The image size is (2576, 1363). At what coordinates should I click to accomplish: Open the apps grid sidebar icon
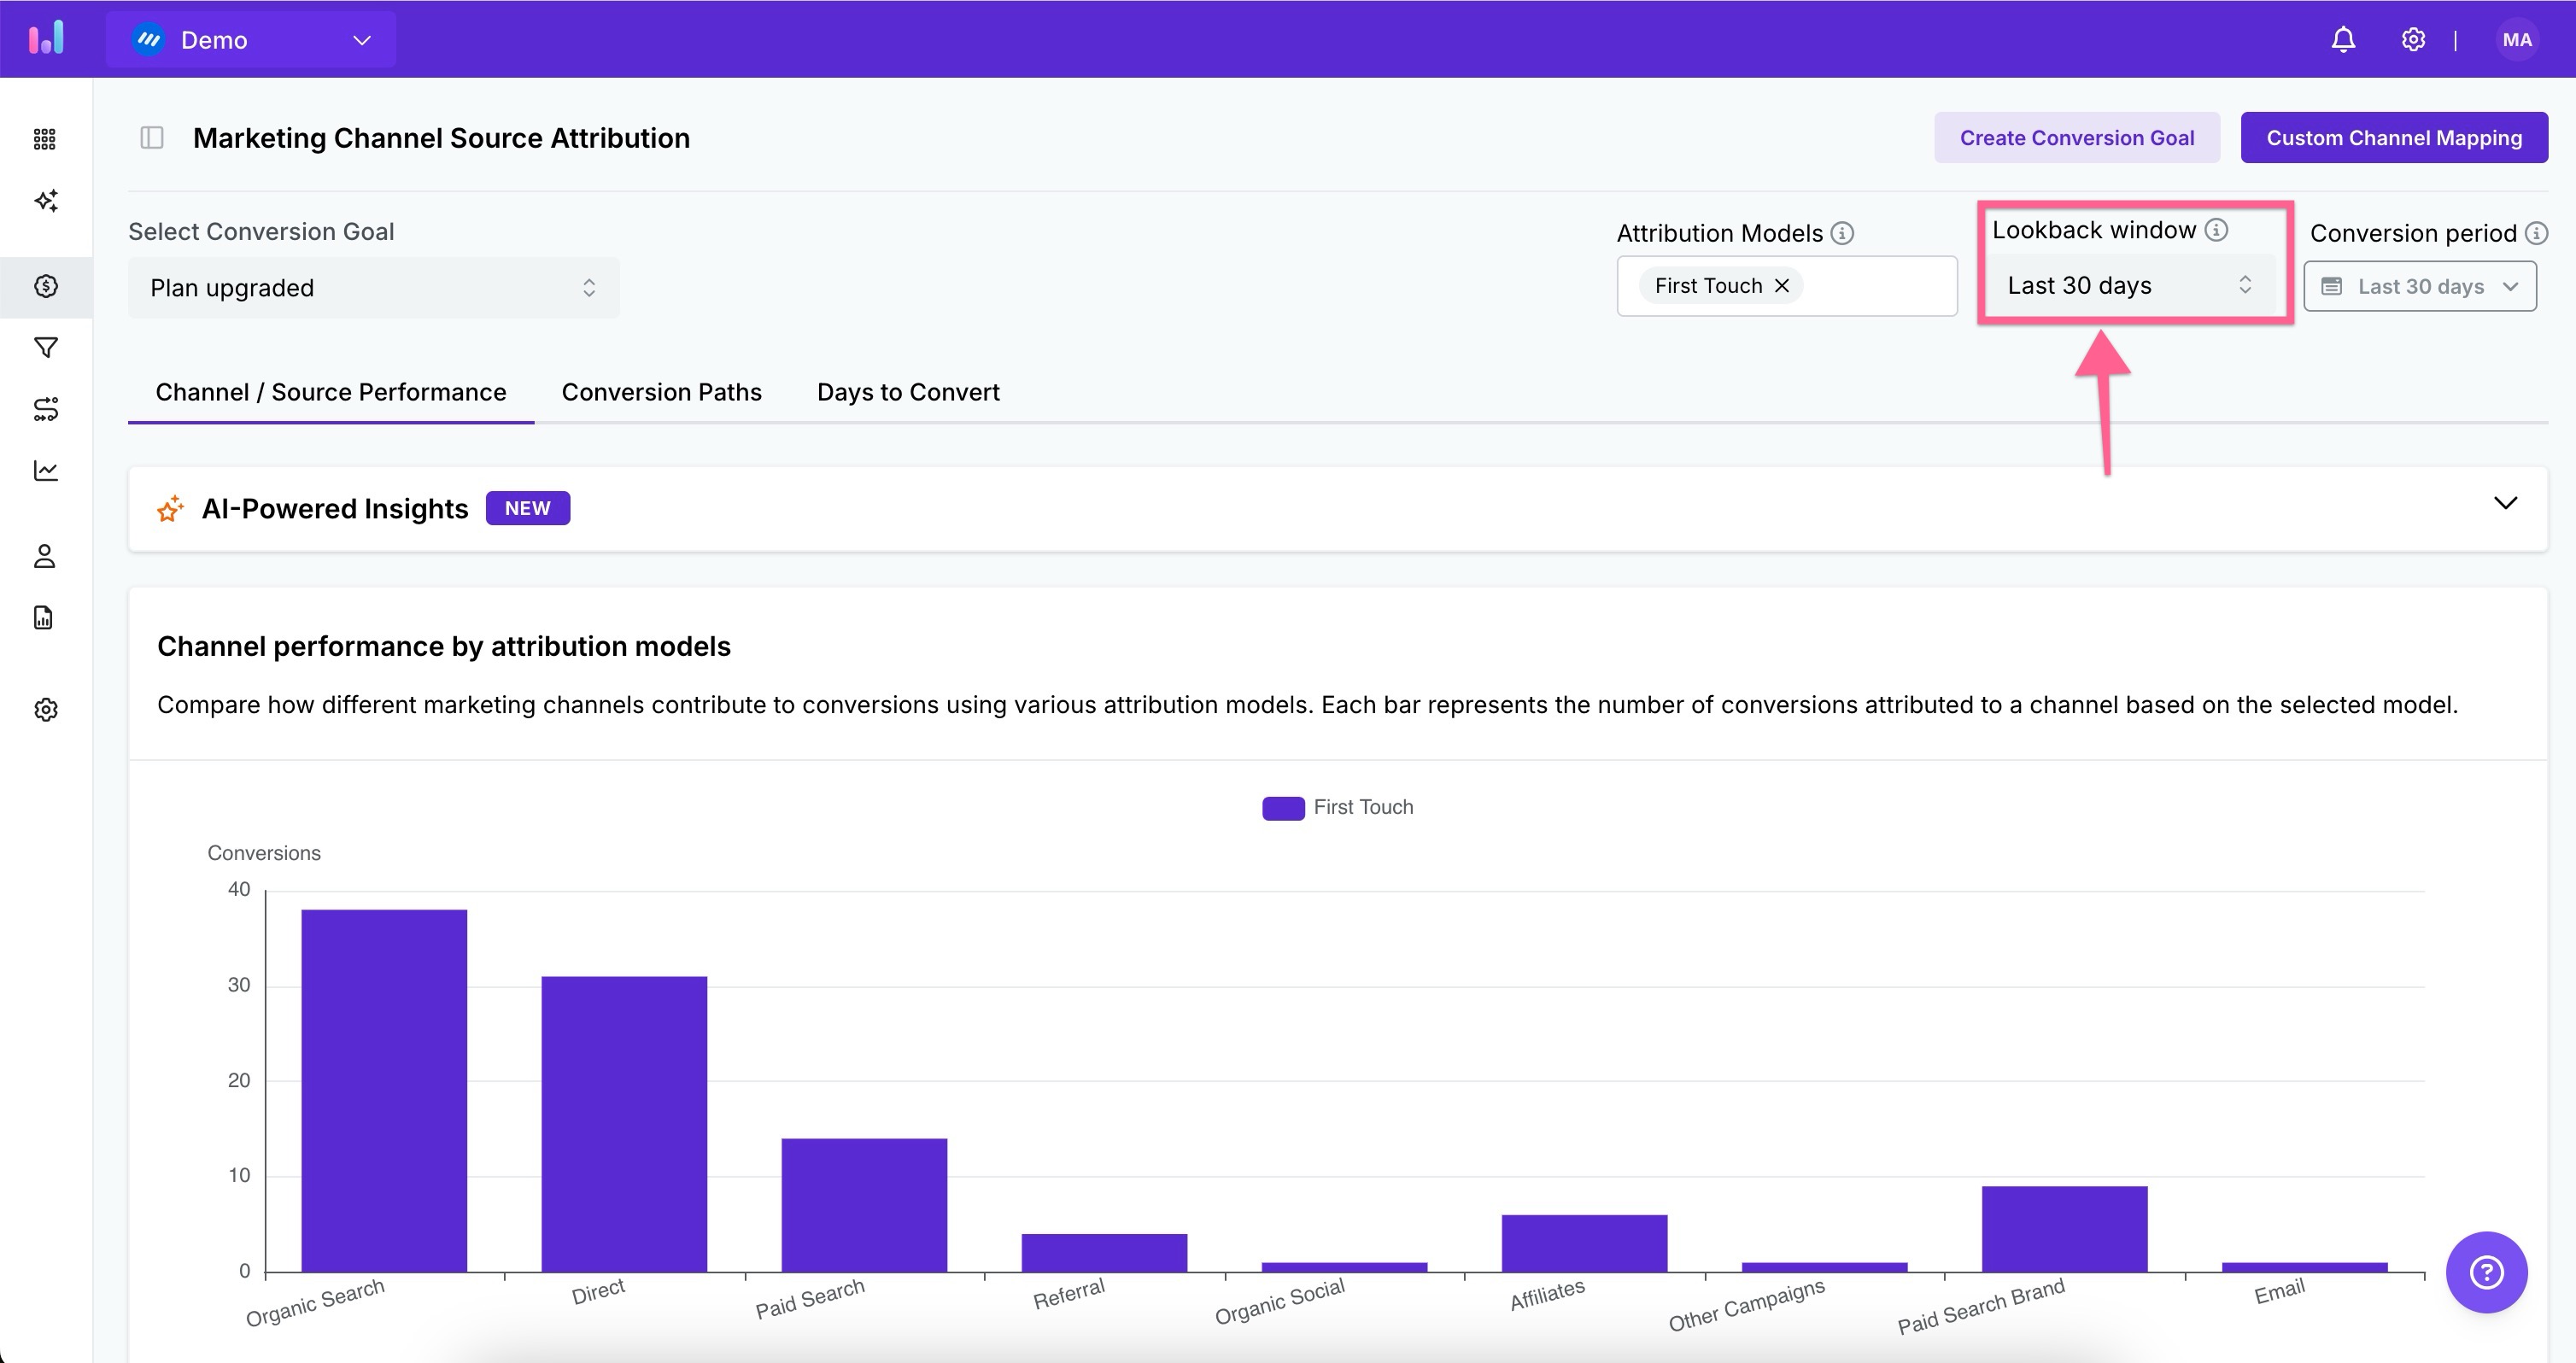[45, 139]
